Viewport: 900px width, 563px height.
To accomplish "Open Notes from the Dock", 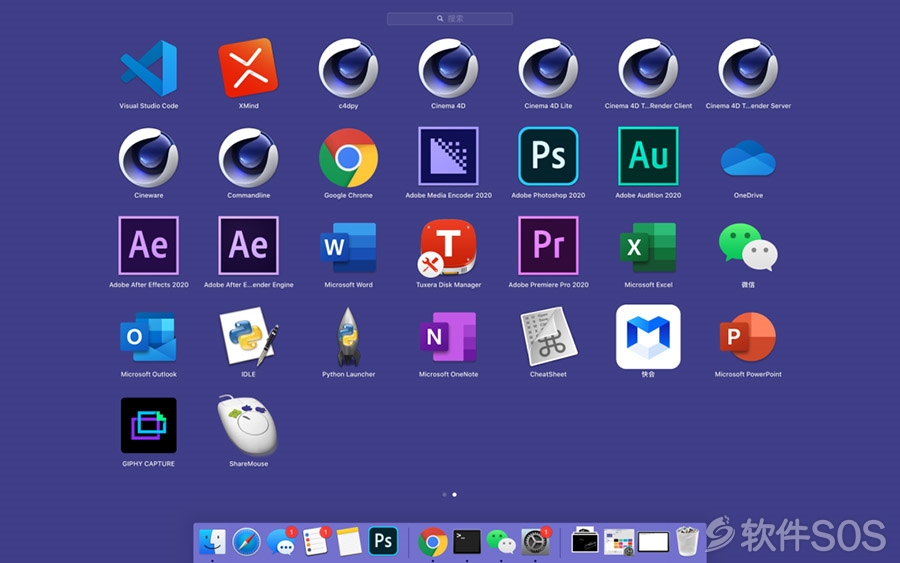I will click(349, 541).
